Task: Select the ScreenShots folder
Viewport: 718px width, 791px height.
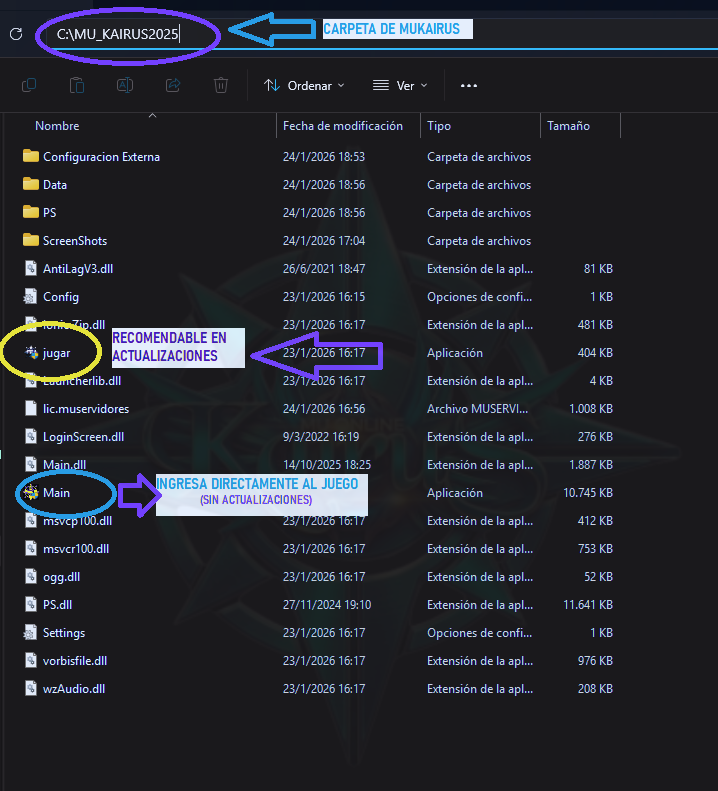Action: [x=74, y=241]
